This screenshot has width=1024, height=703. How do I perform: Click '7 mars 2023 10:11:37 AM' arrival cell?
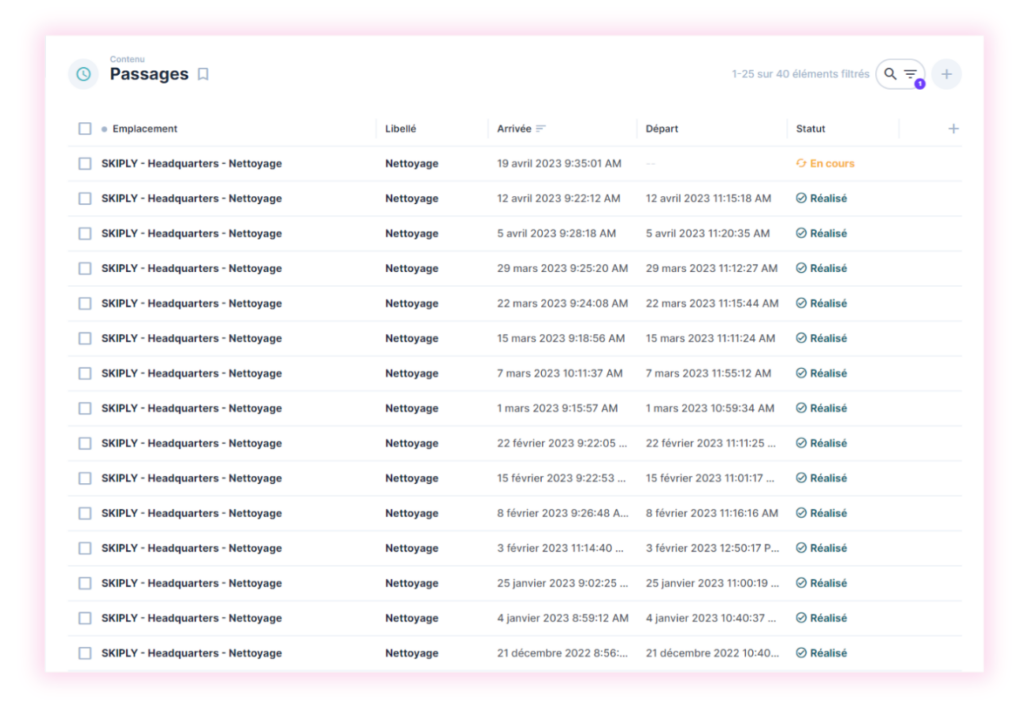(x=560, y=373)
